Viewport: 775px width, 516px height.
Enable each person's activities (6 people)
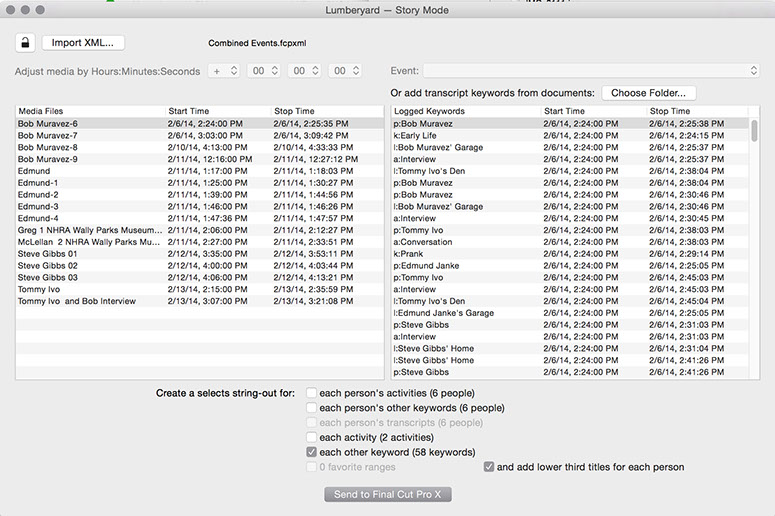click(x=311, y=393)
